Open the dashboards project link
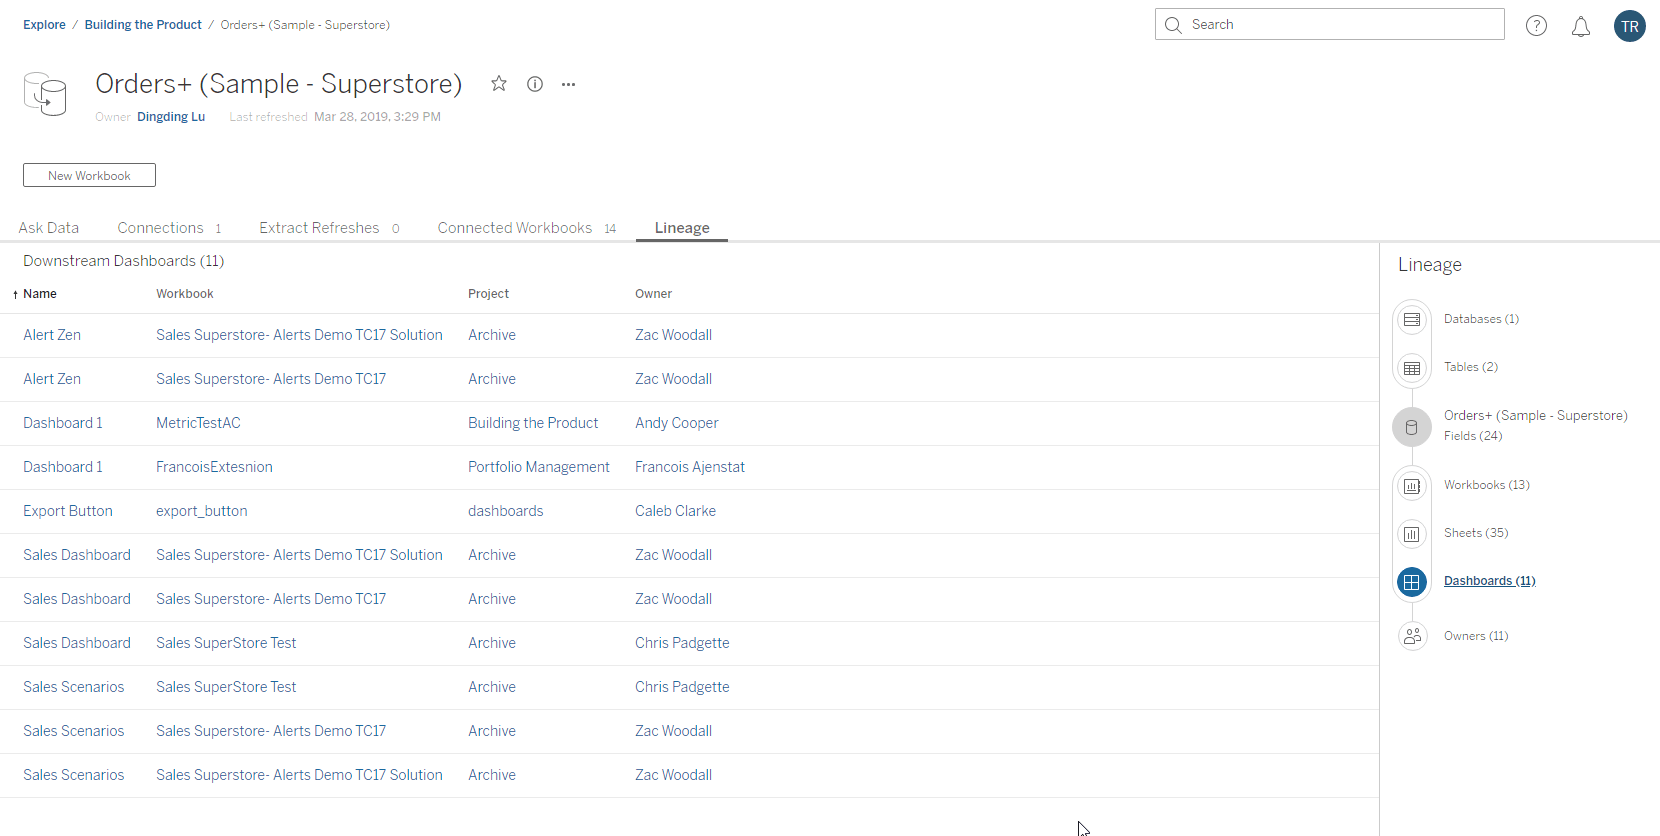Image resolution: width=1660 pixels, height=836 pixels. coord(506,511)
